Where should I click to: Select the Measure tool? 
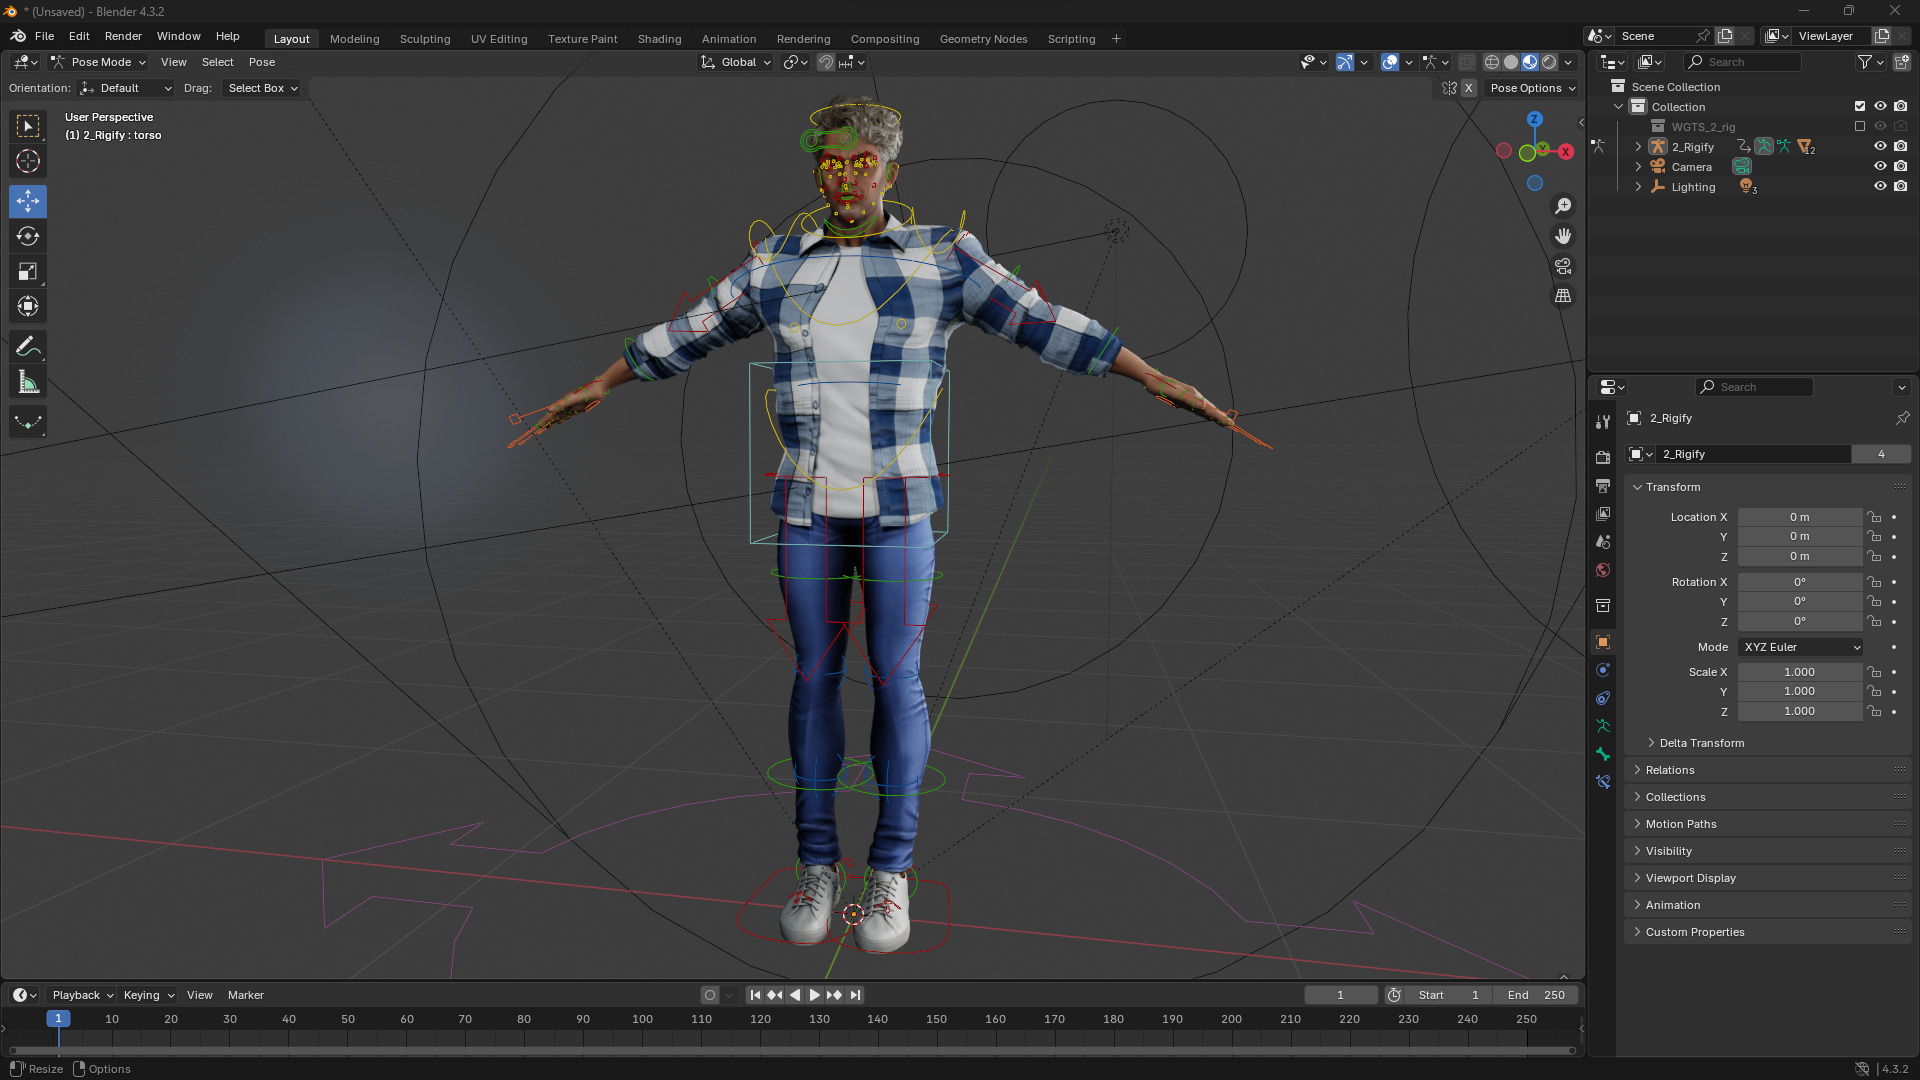(28, 383)
